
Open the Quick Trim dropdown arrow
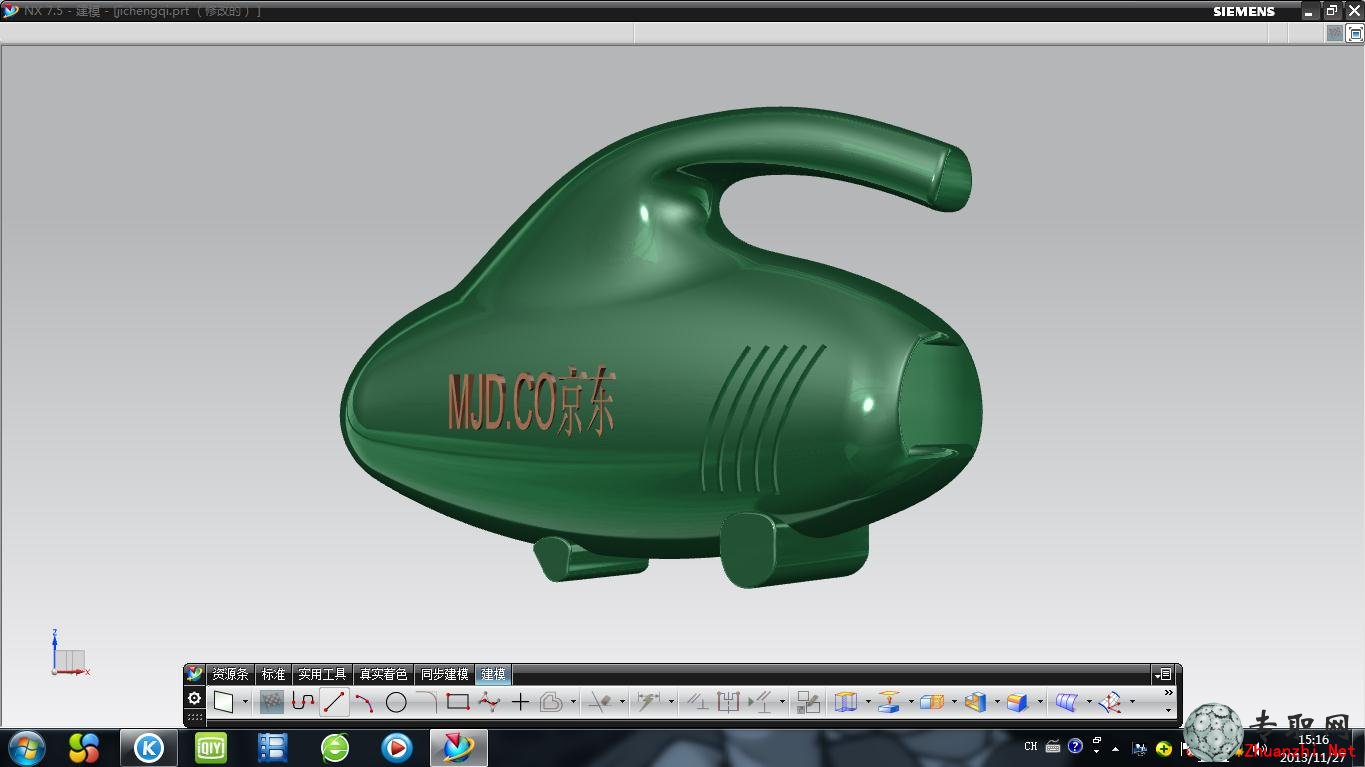[622, 702]
